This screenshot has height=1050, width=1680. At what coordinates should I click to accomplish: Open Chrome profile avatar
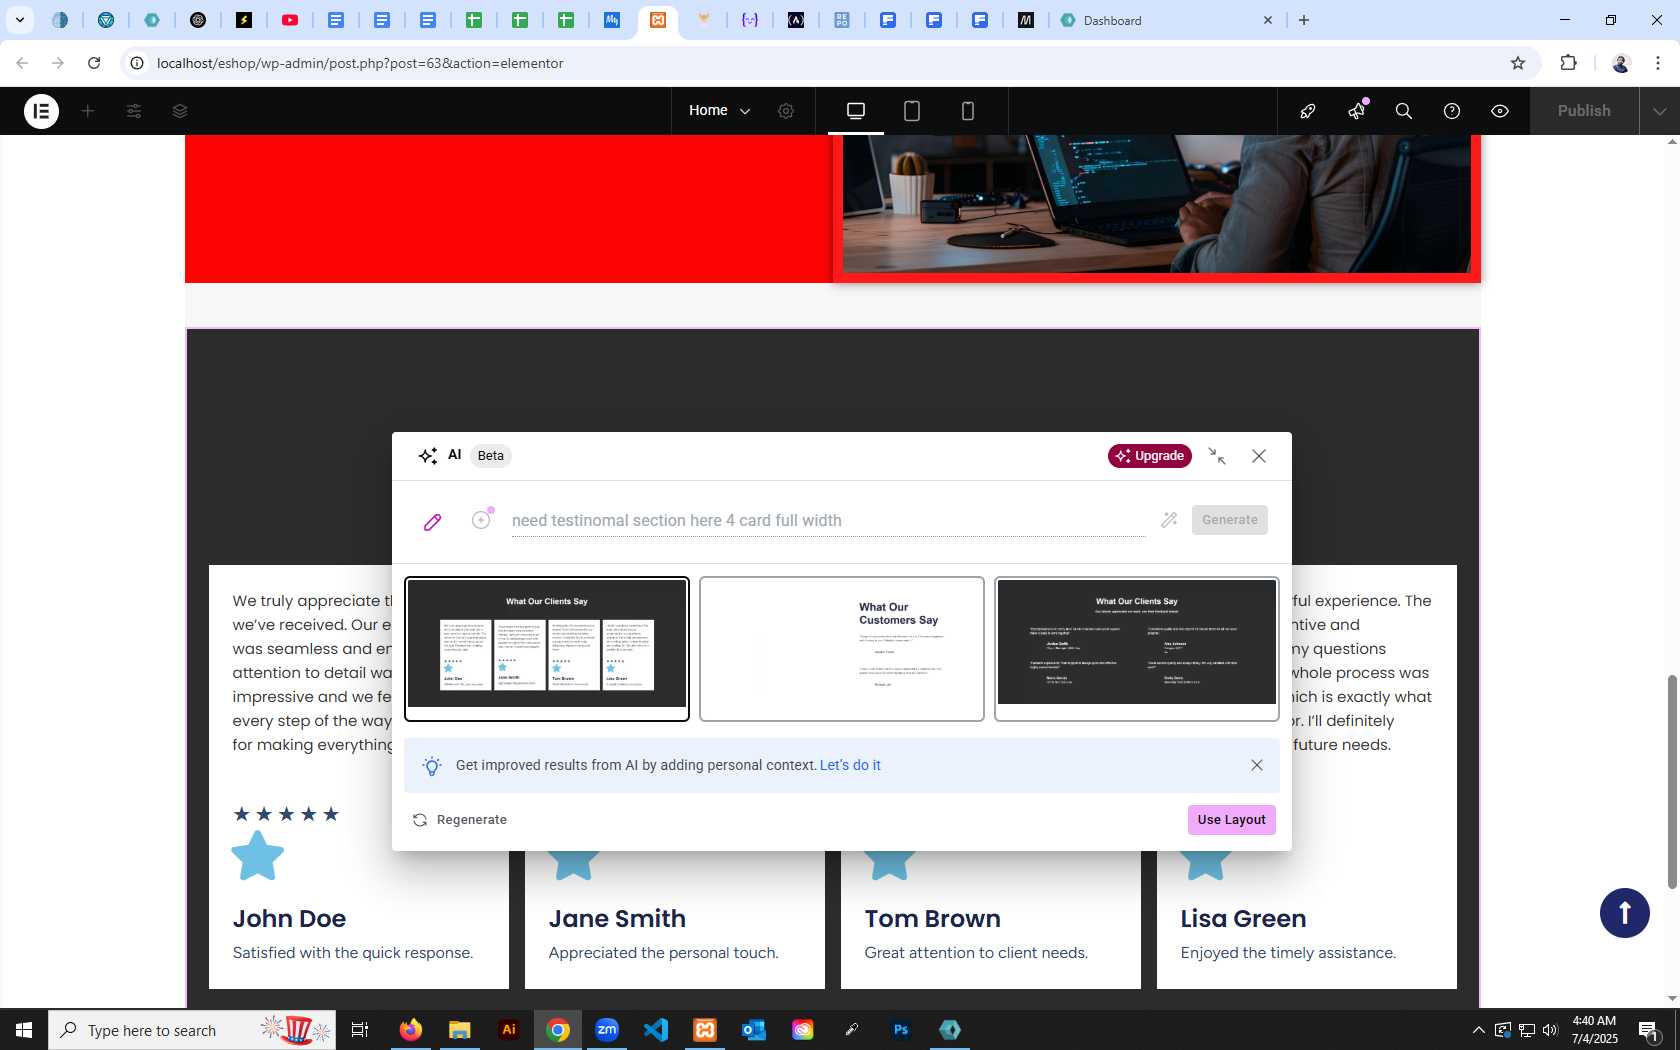pos(1621,63)
